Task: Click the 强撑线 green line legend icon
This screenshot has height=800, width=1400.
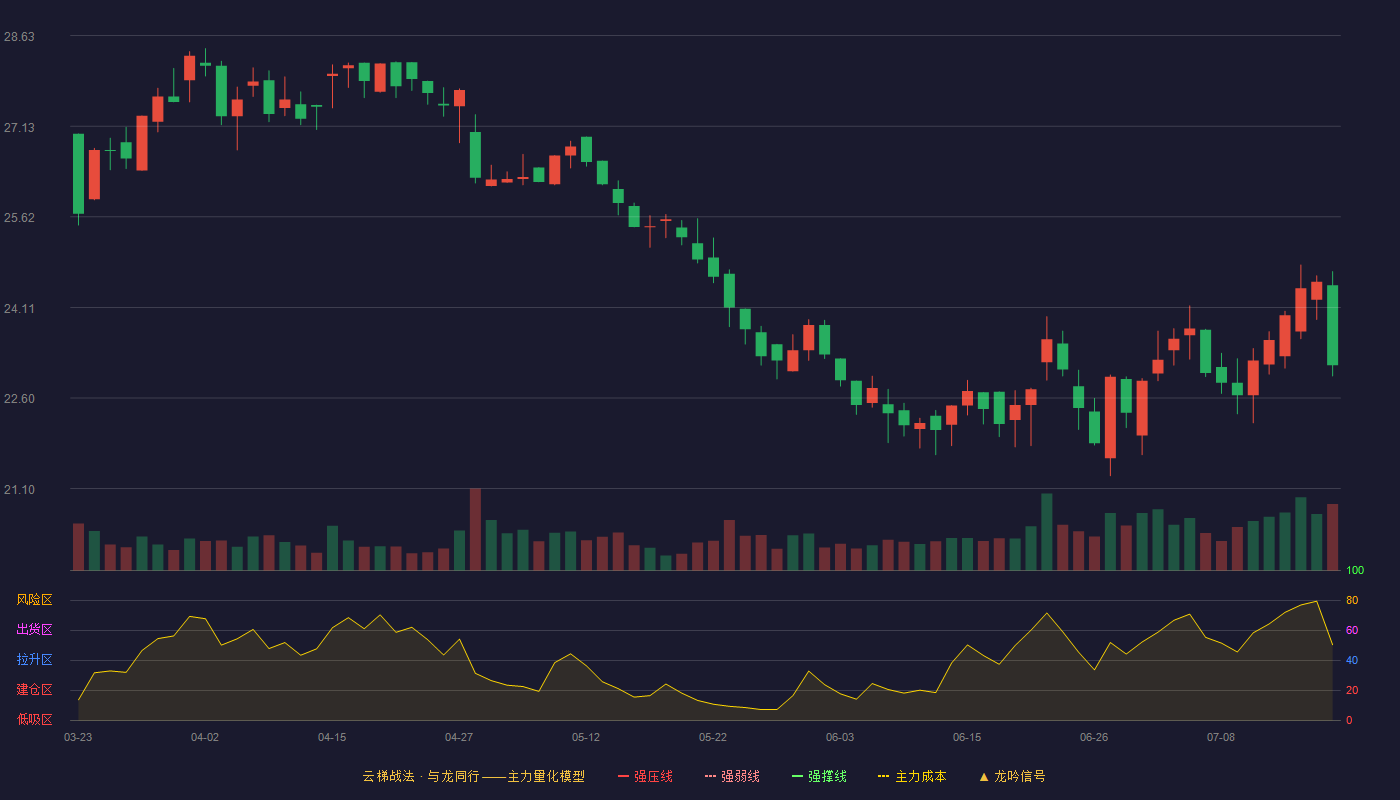Action: pyautogui.click(x=798, y=776)
